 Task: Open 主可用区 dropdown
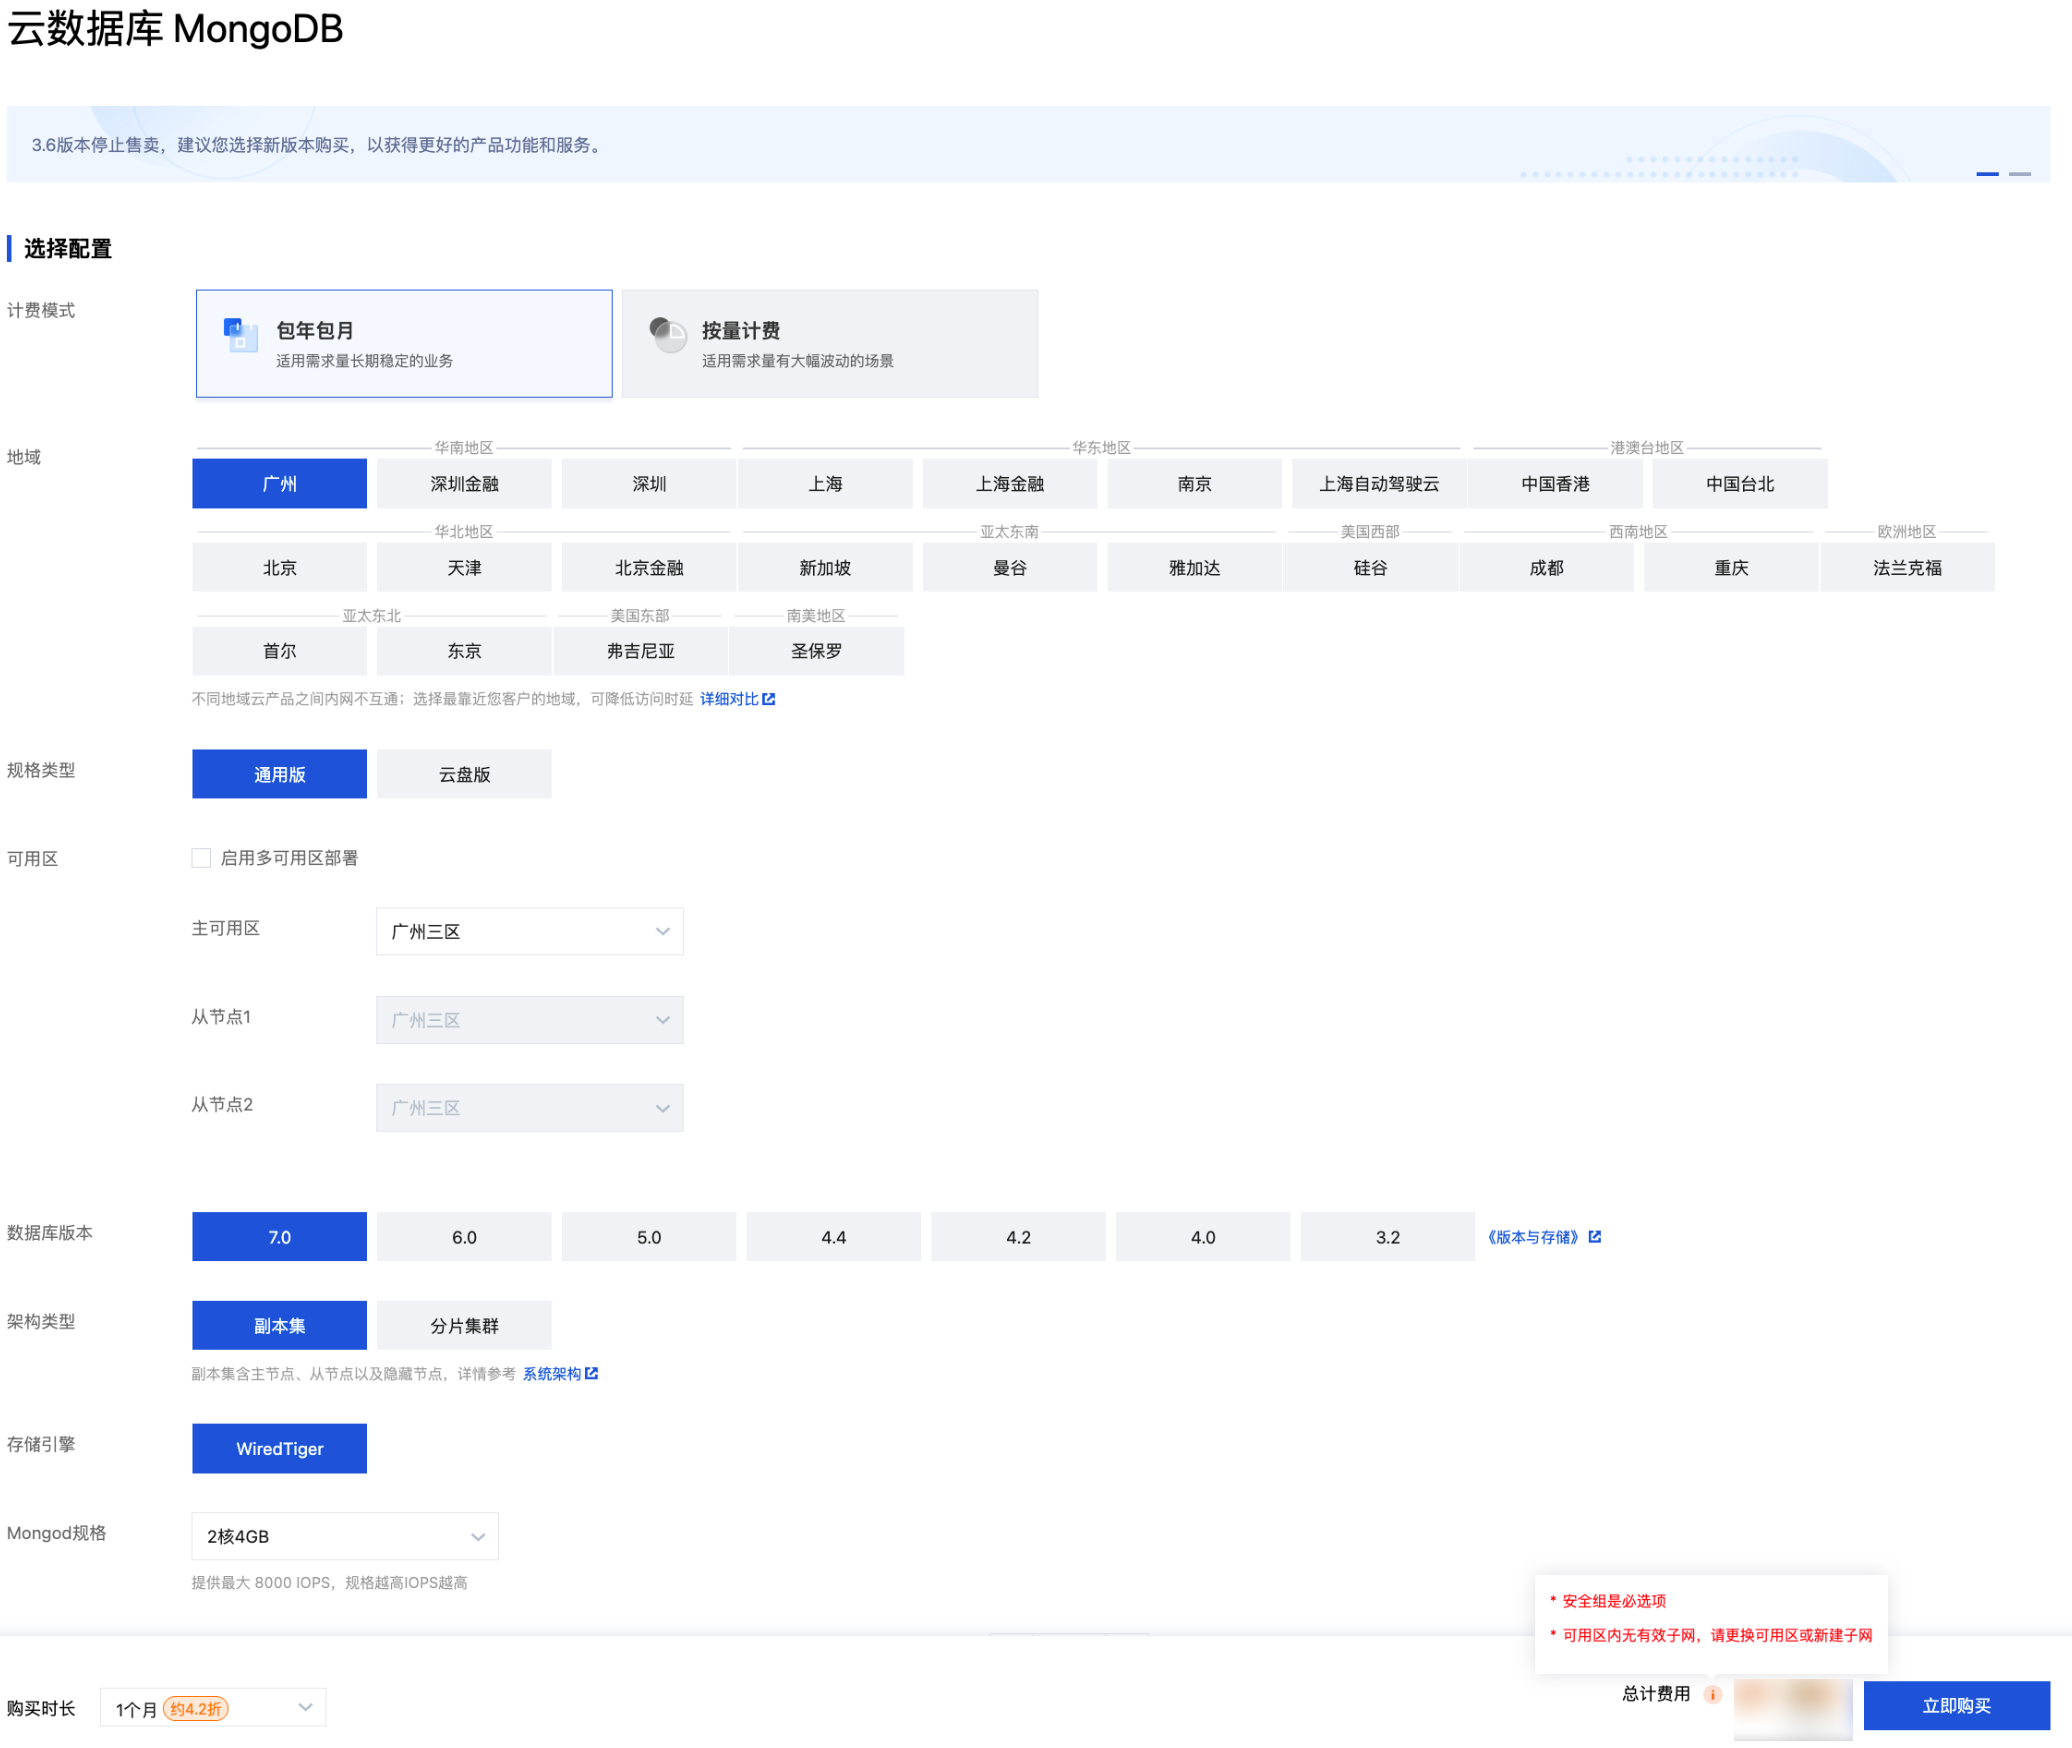[x=529, y=931]
